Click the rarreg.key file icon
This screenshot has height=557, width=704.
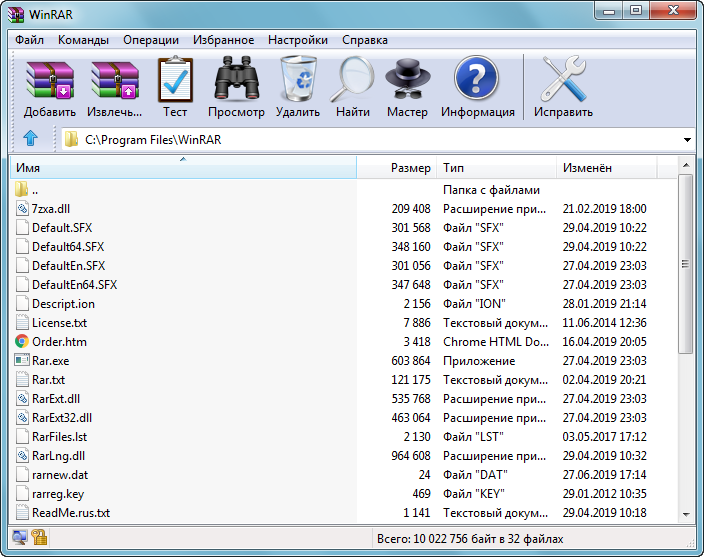click(x=22, y=493)
